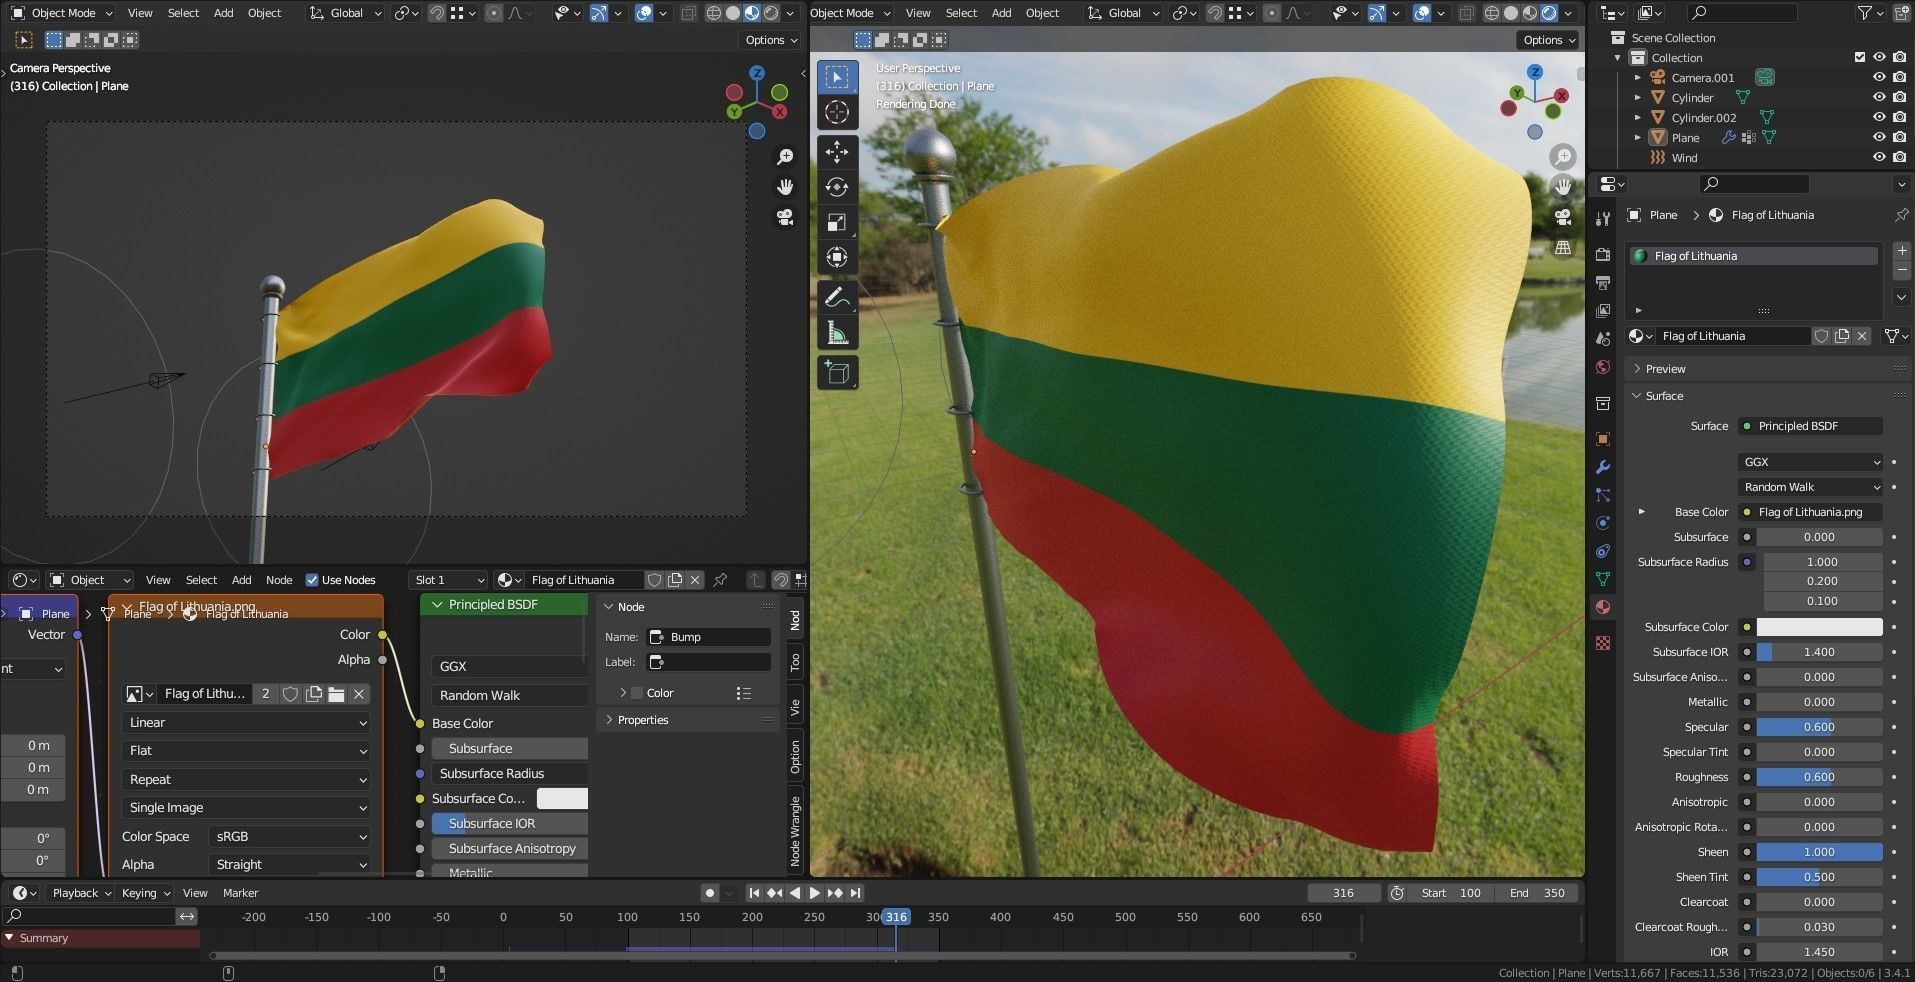The image size is (1915, 982).
Task: Select the Measure tool
Action: click(837, 331)
